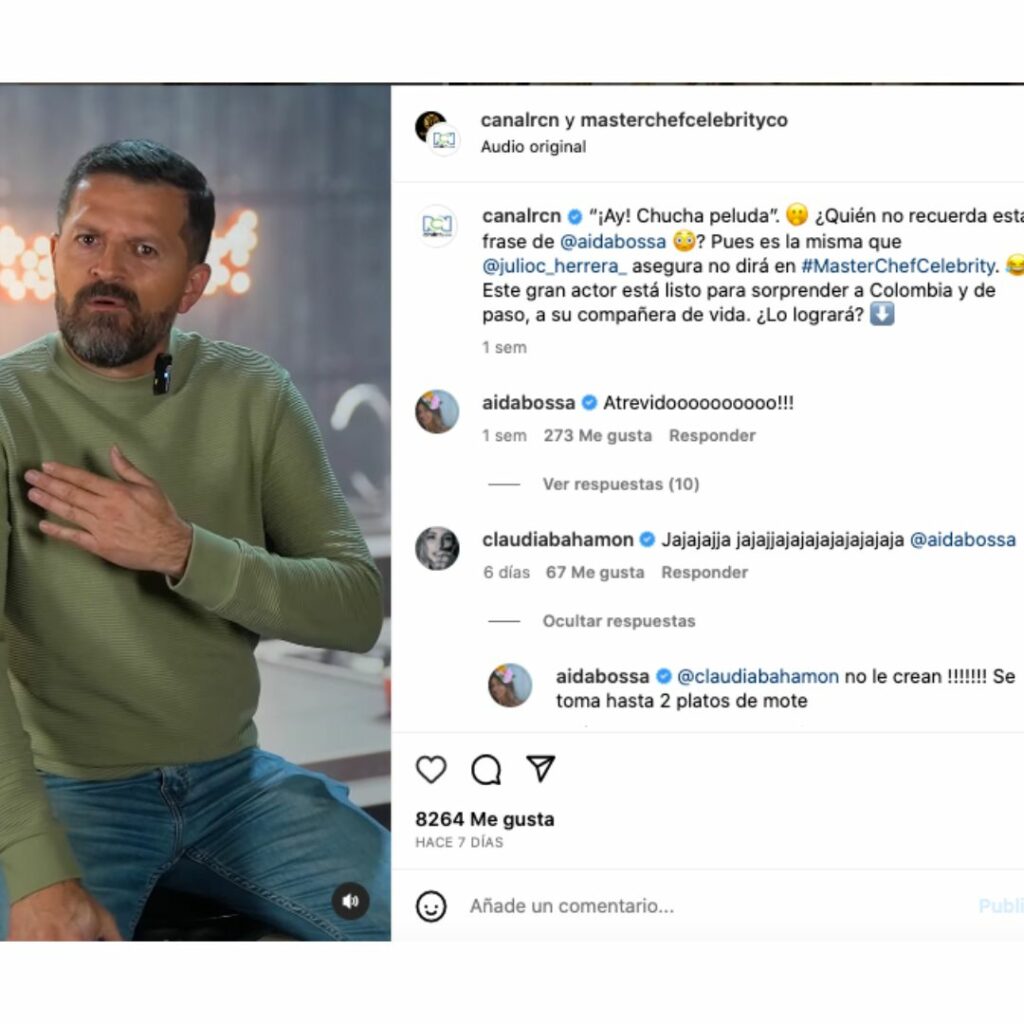Reply to aidabossa's comment via Responder
The height and width of the screenshot is (1024, 1024).
(712, 435)
